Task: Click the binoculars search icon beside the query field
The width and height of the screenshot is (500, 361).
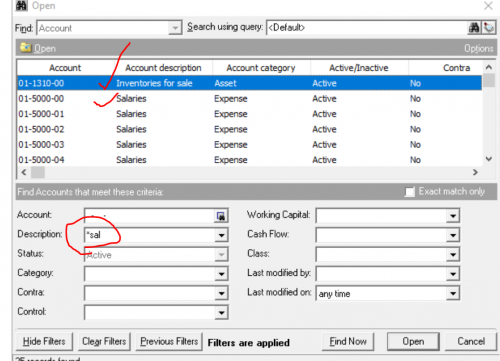Action: [474, 28]
